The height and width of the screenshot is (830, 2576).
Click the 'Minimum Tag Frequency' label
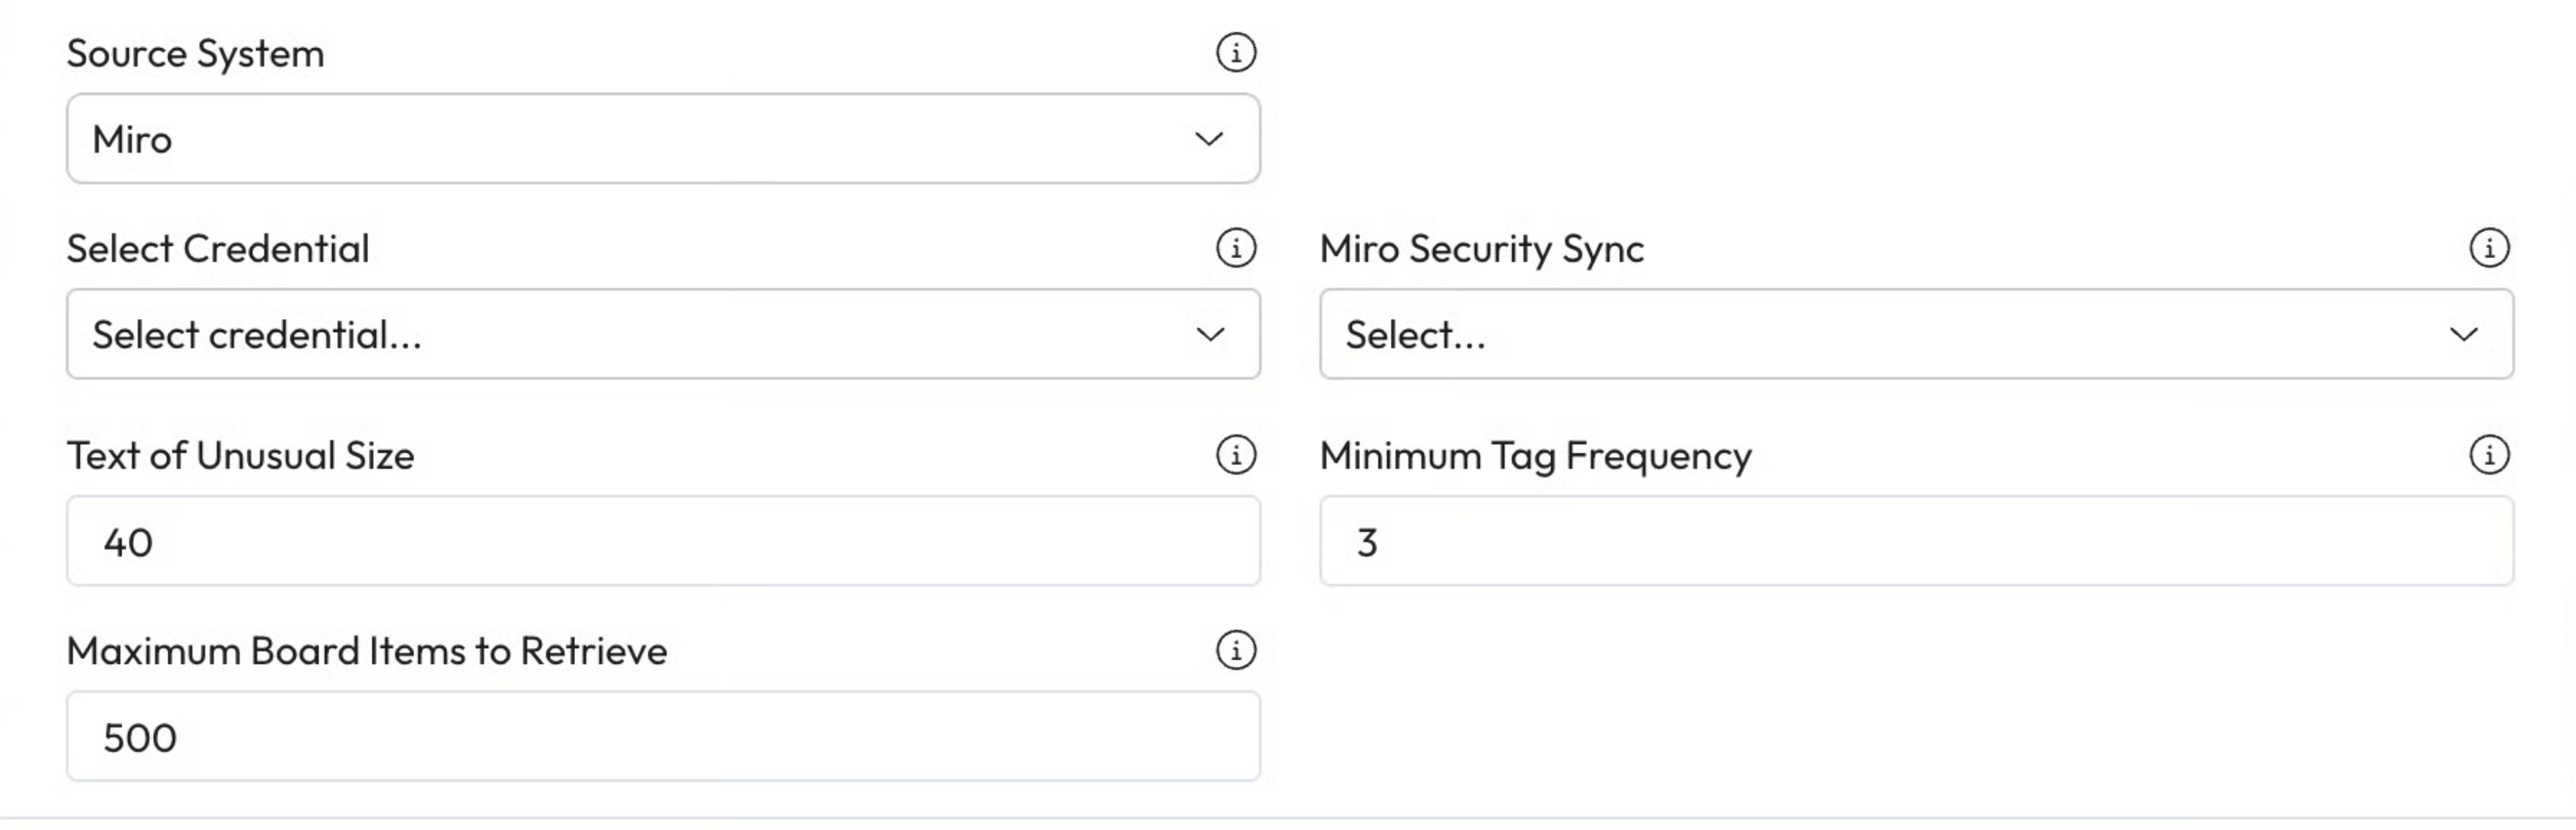click(1535, 456)
